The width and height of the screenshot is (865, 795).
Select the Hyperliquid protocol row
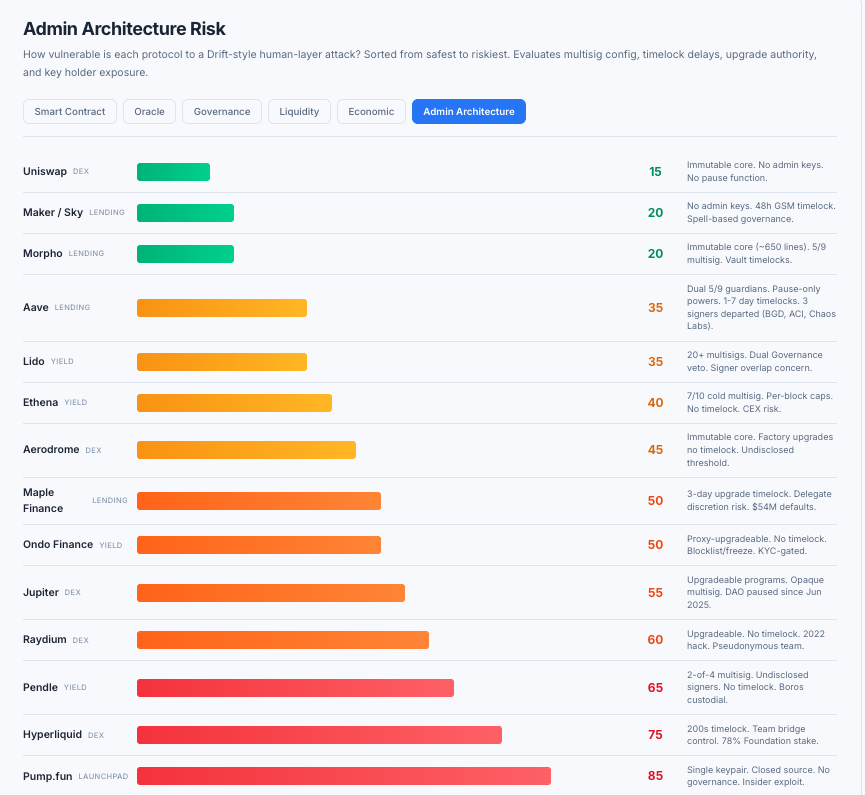(x=53, y=734)
